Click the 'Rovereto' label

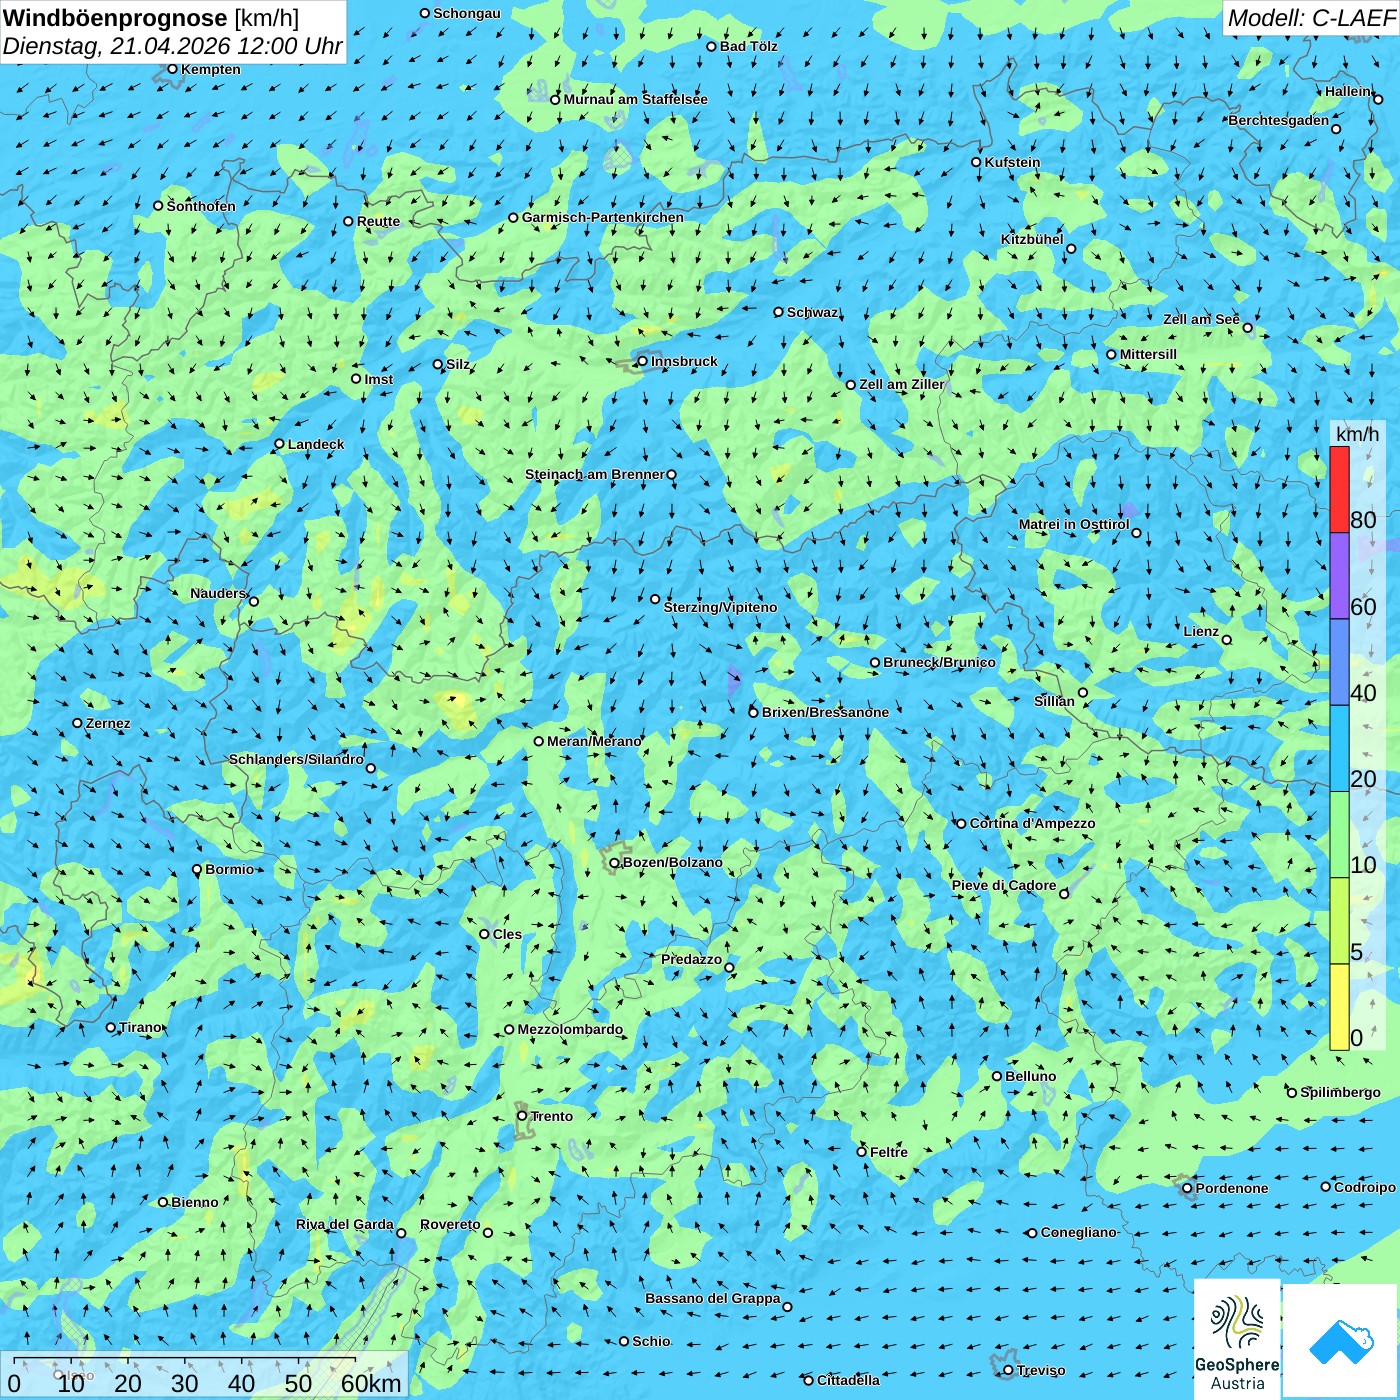pyautogui.click(x=450, y=1224)
